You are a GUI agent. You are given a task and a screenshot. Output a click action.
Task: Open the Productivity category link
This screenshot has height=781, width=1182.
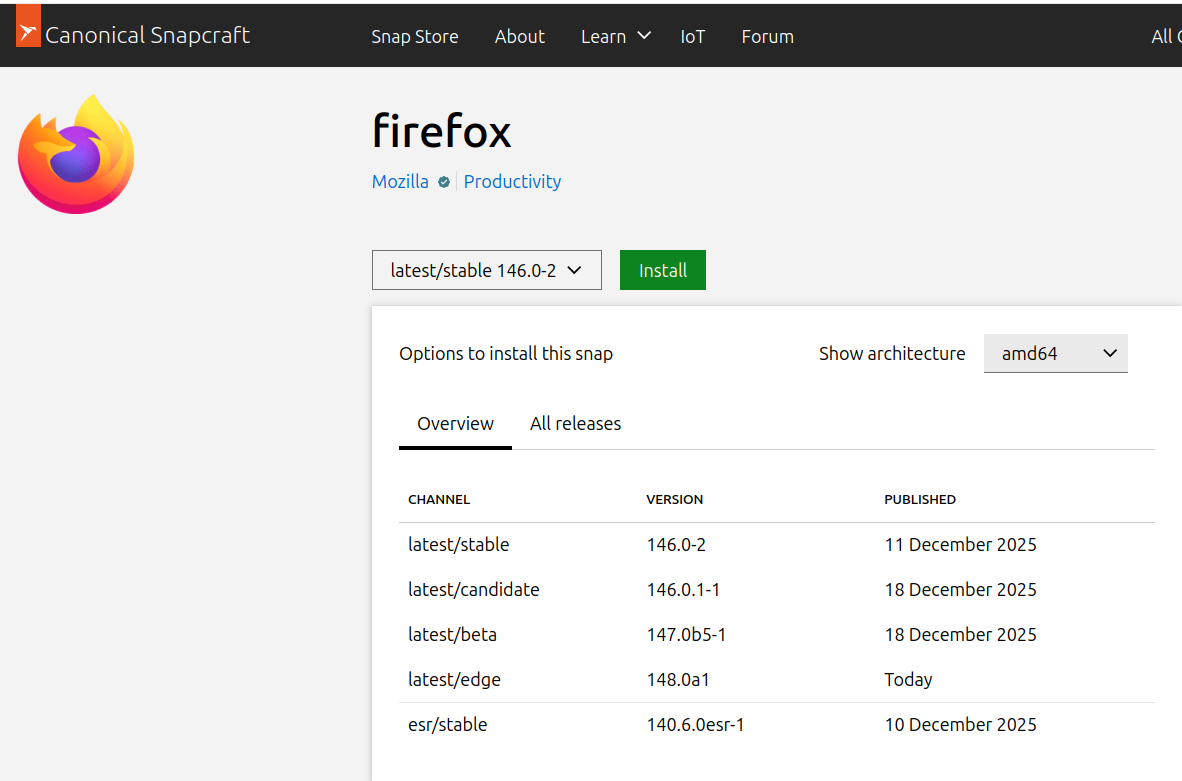tap(512, 182)
